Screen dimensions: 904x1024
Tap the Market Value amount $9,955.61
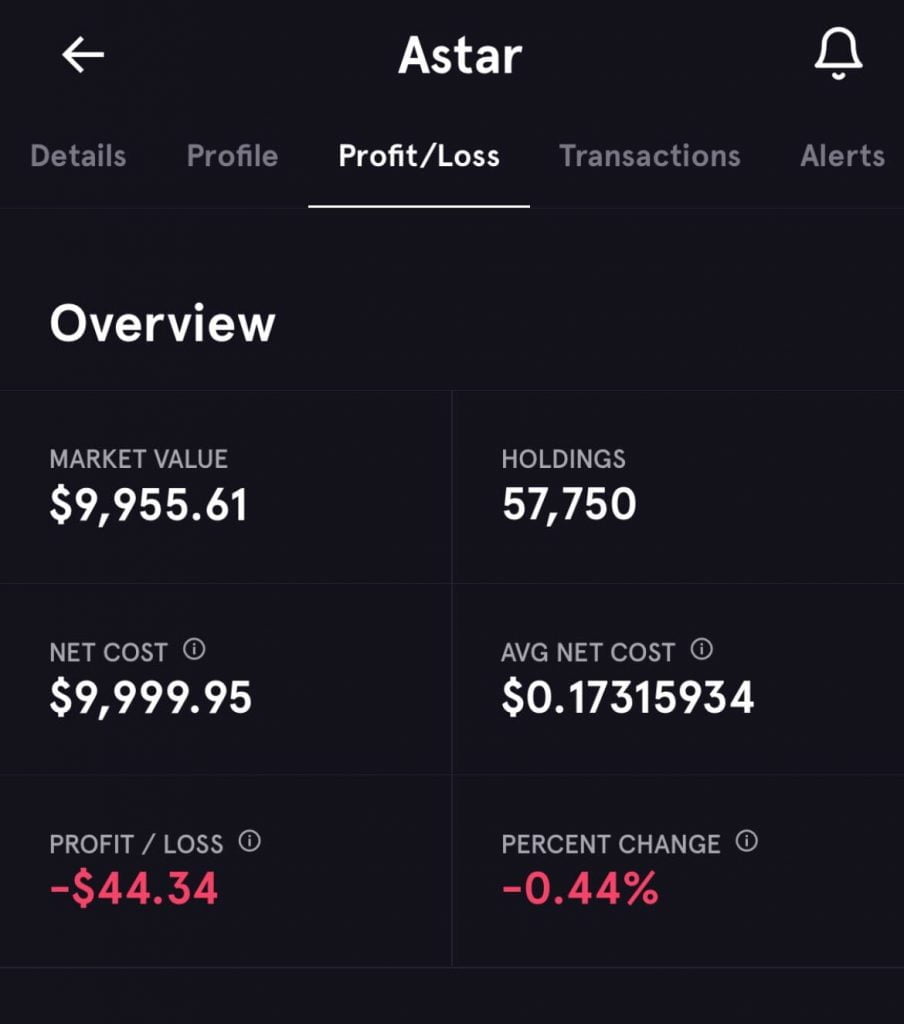pos(148,505)
